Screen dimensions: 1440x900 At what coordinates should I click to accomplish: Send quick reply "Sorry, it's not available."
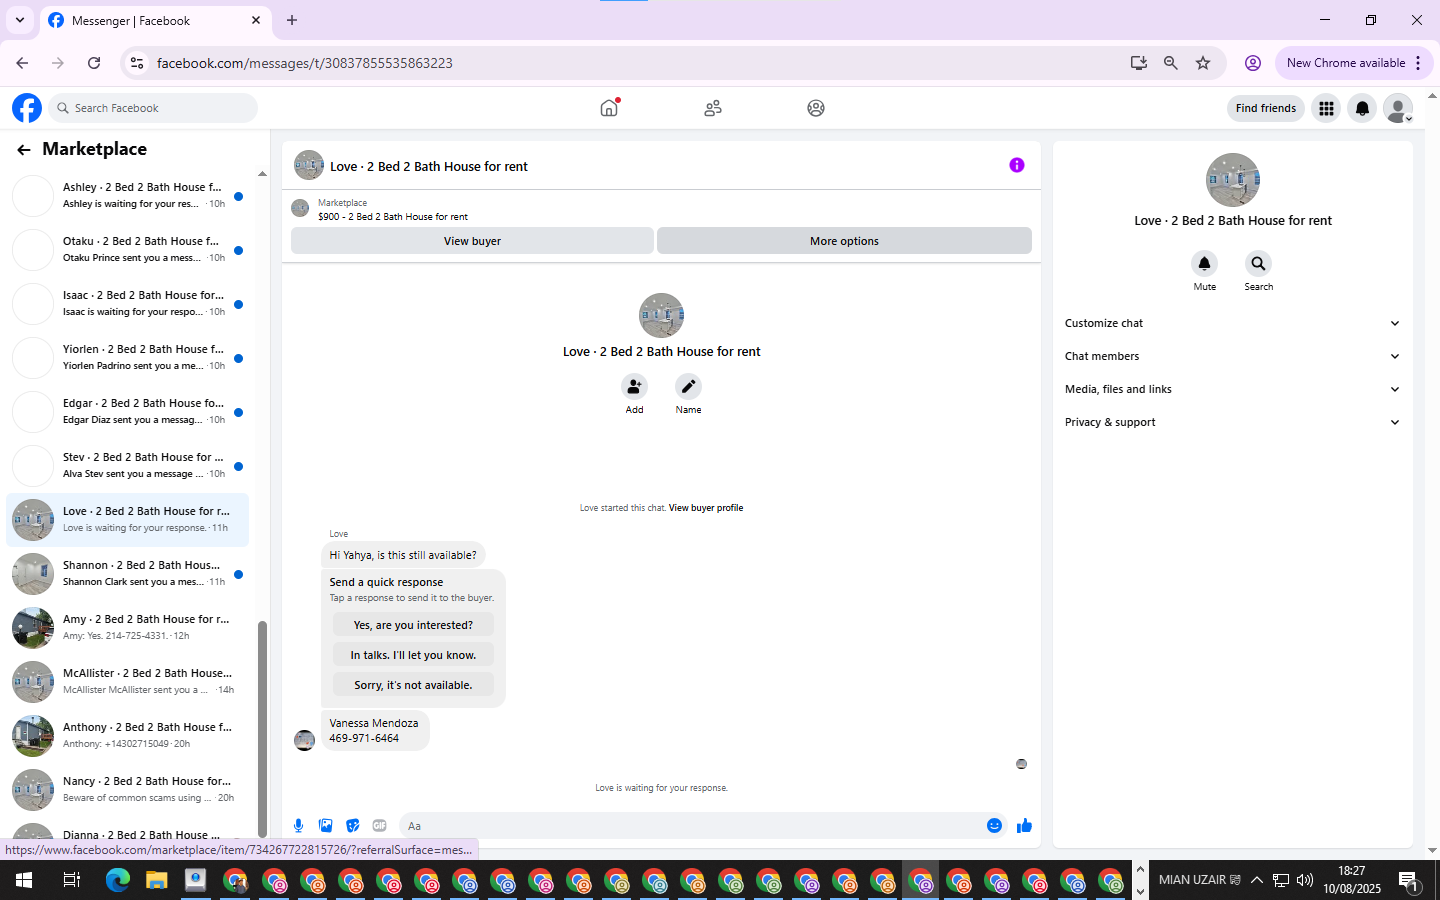(x=413, y=685)
